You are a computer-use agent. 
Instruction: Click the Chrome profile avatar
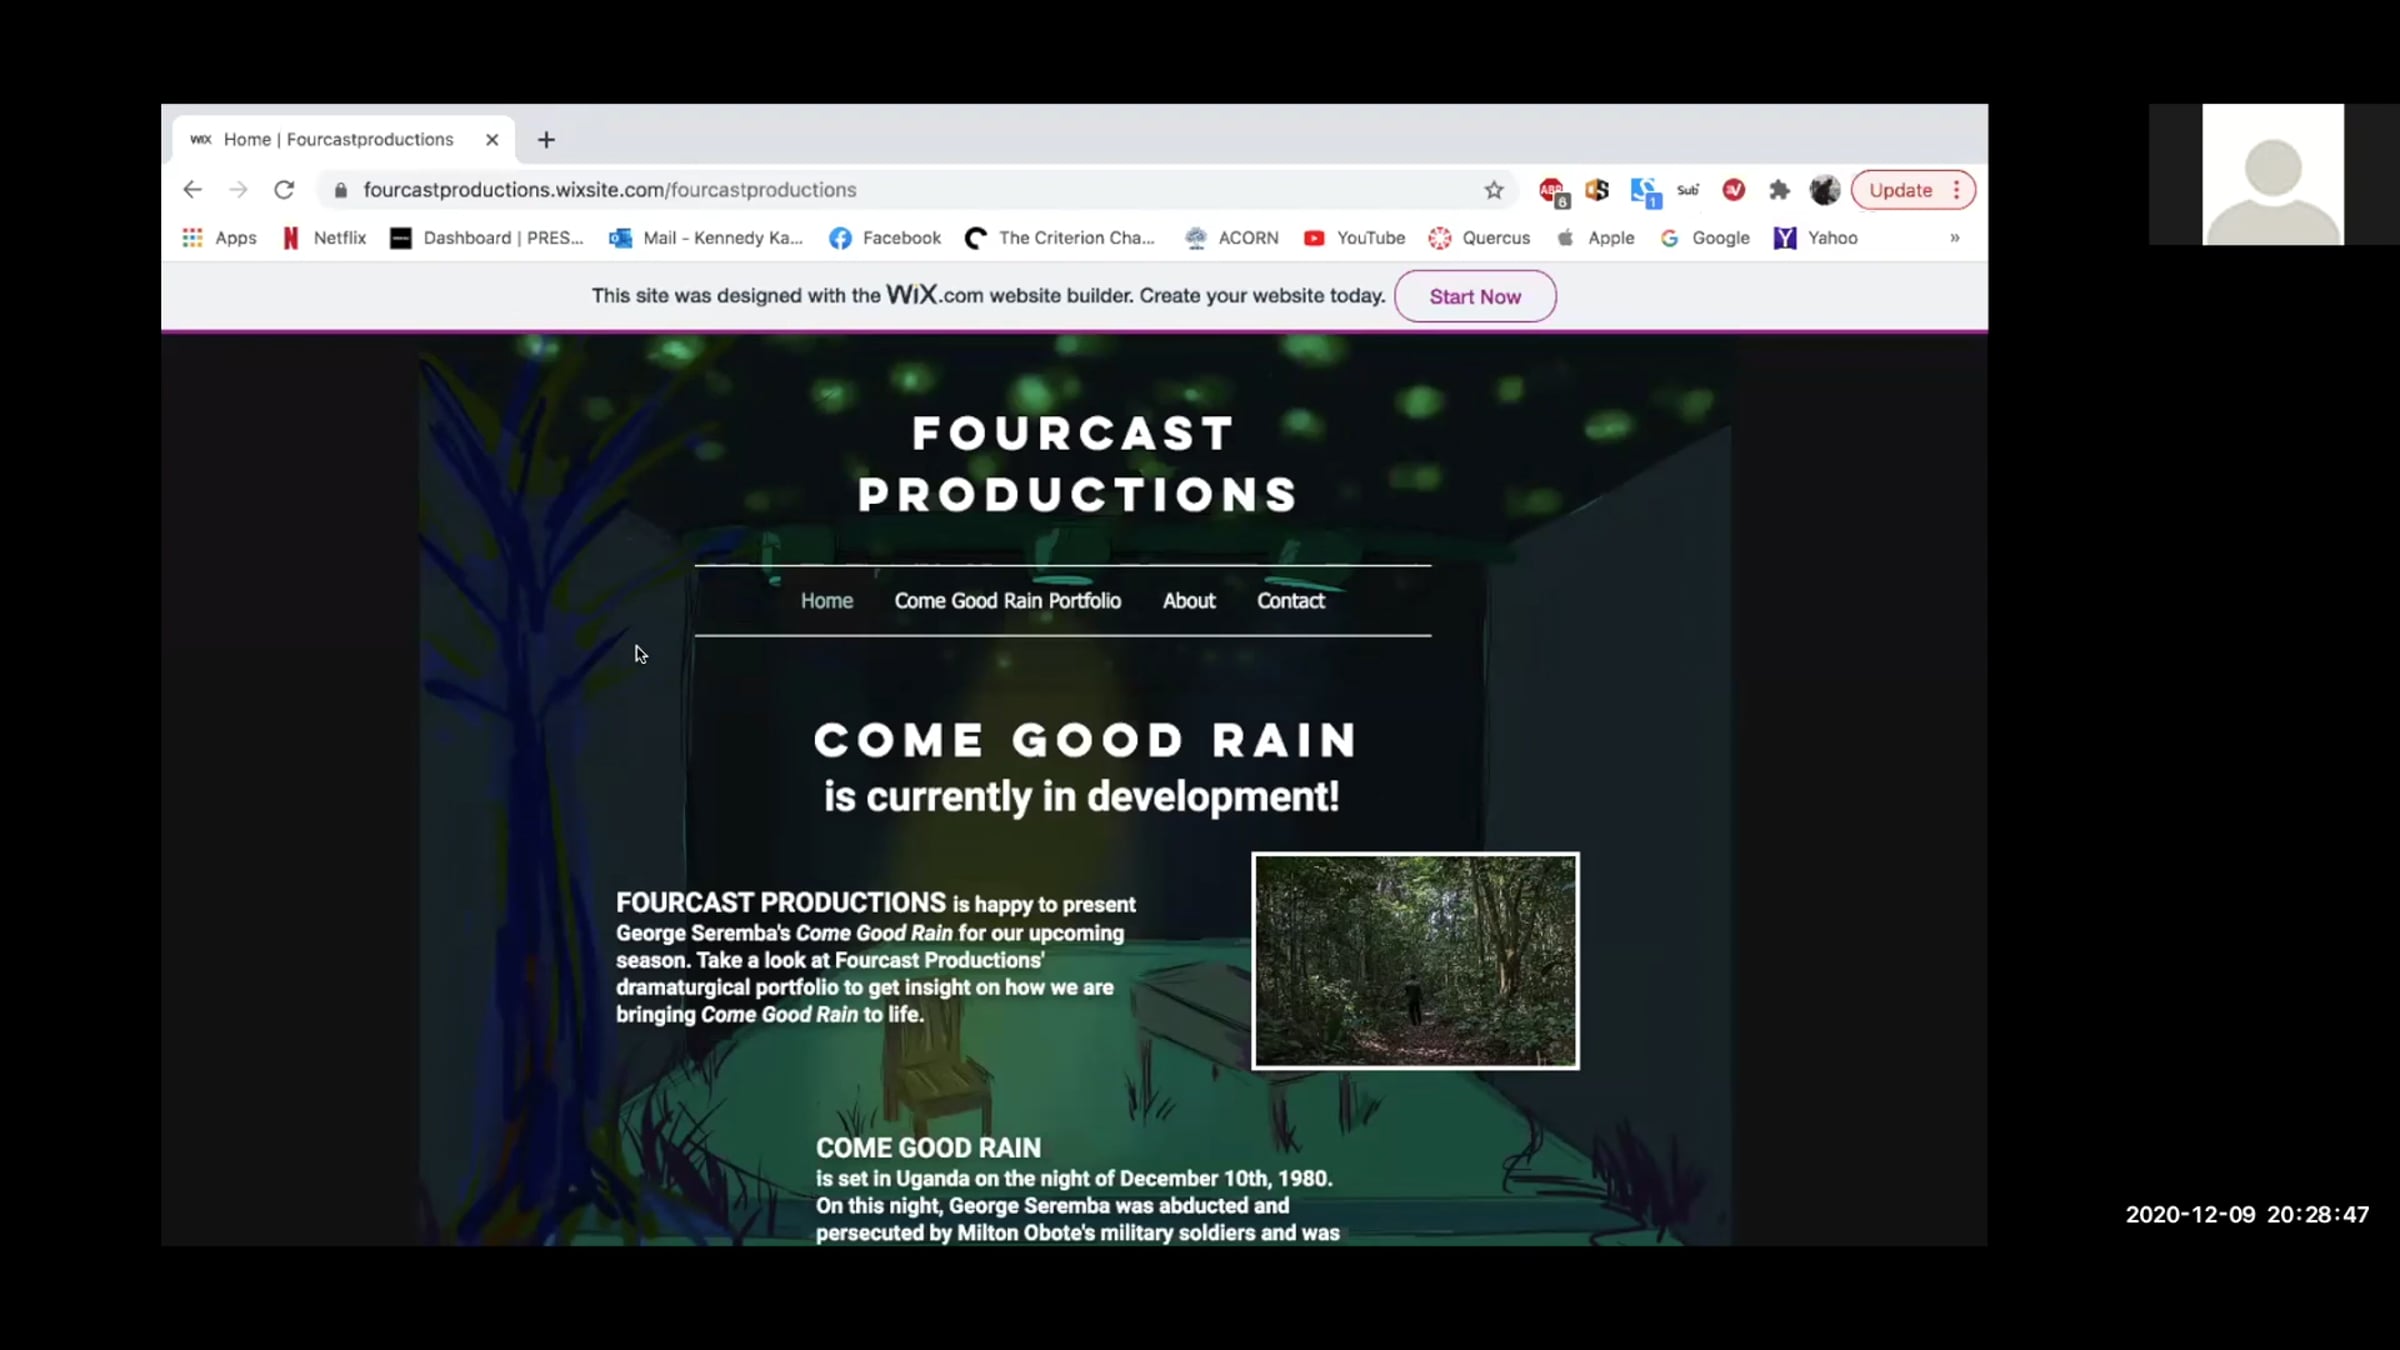point(1824,190)
